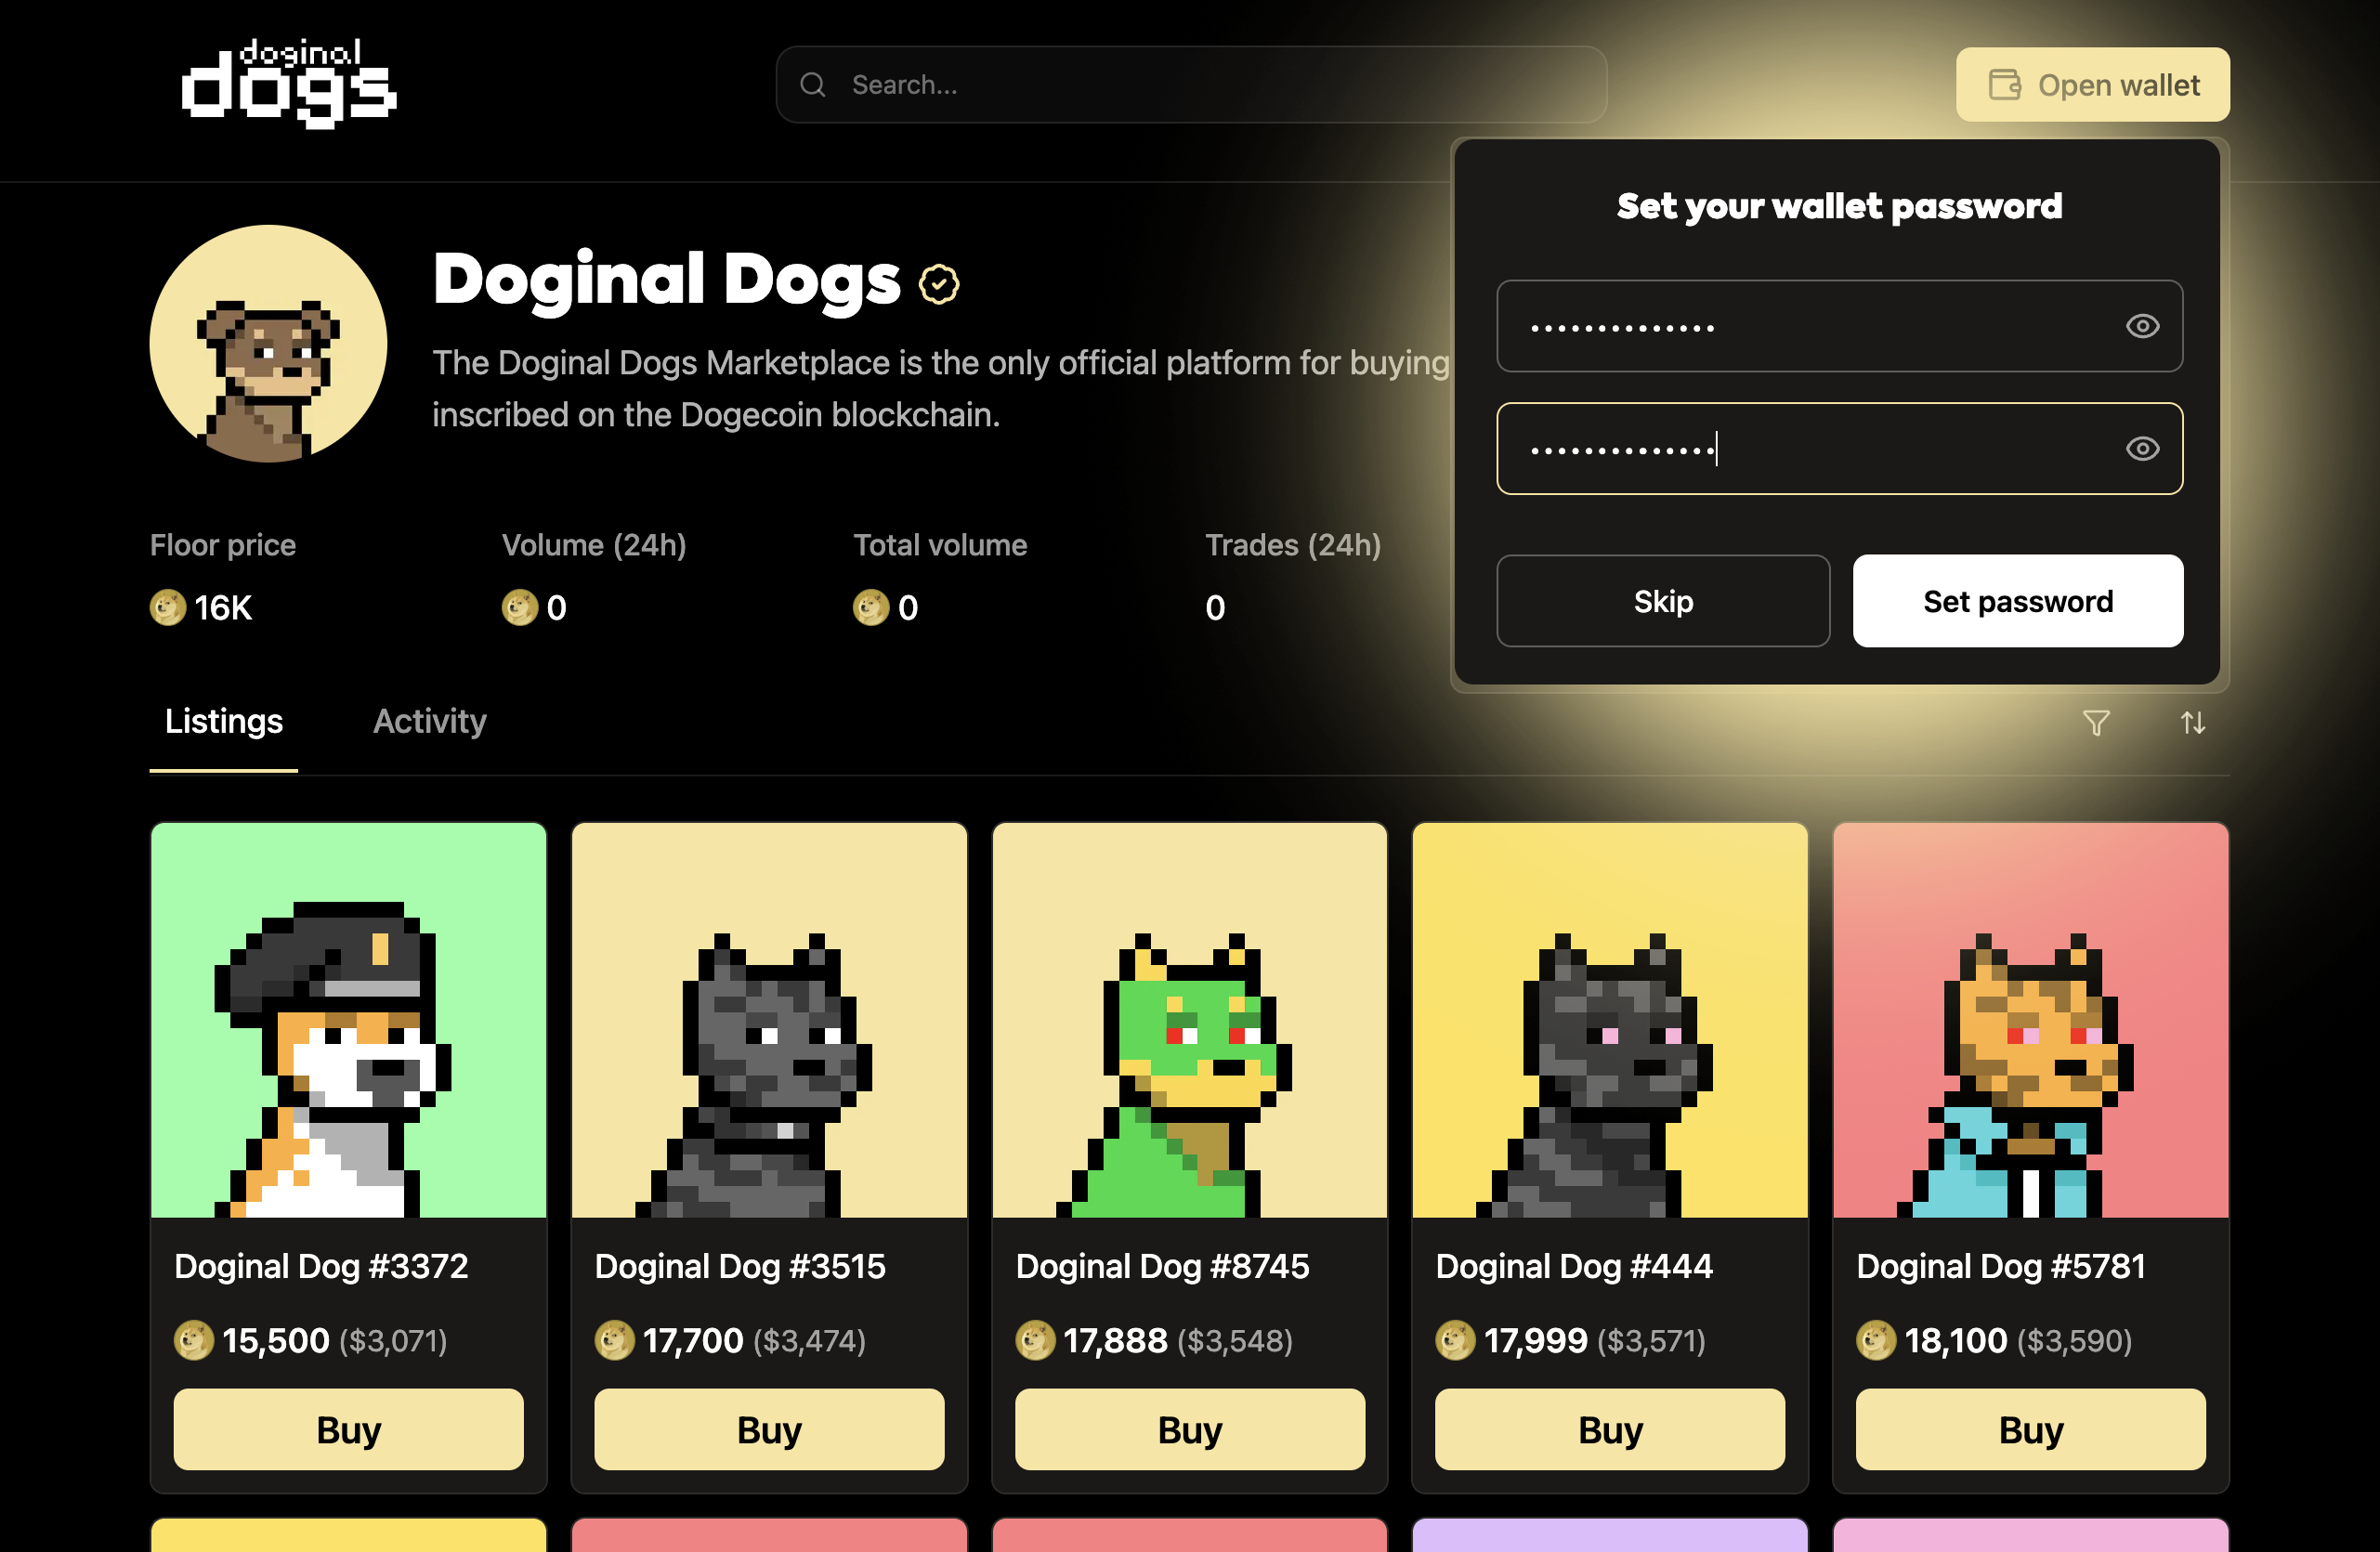This screenshot has width=2380, height=1552.
Task: Open the Doginal Dog #8745 thumbnail
Action: tap(1189, 1020)
